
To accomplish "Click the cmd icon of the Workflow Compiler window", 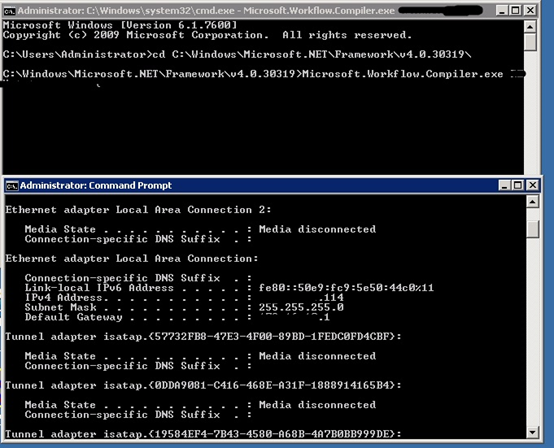I will (10, 11).
